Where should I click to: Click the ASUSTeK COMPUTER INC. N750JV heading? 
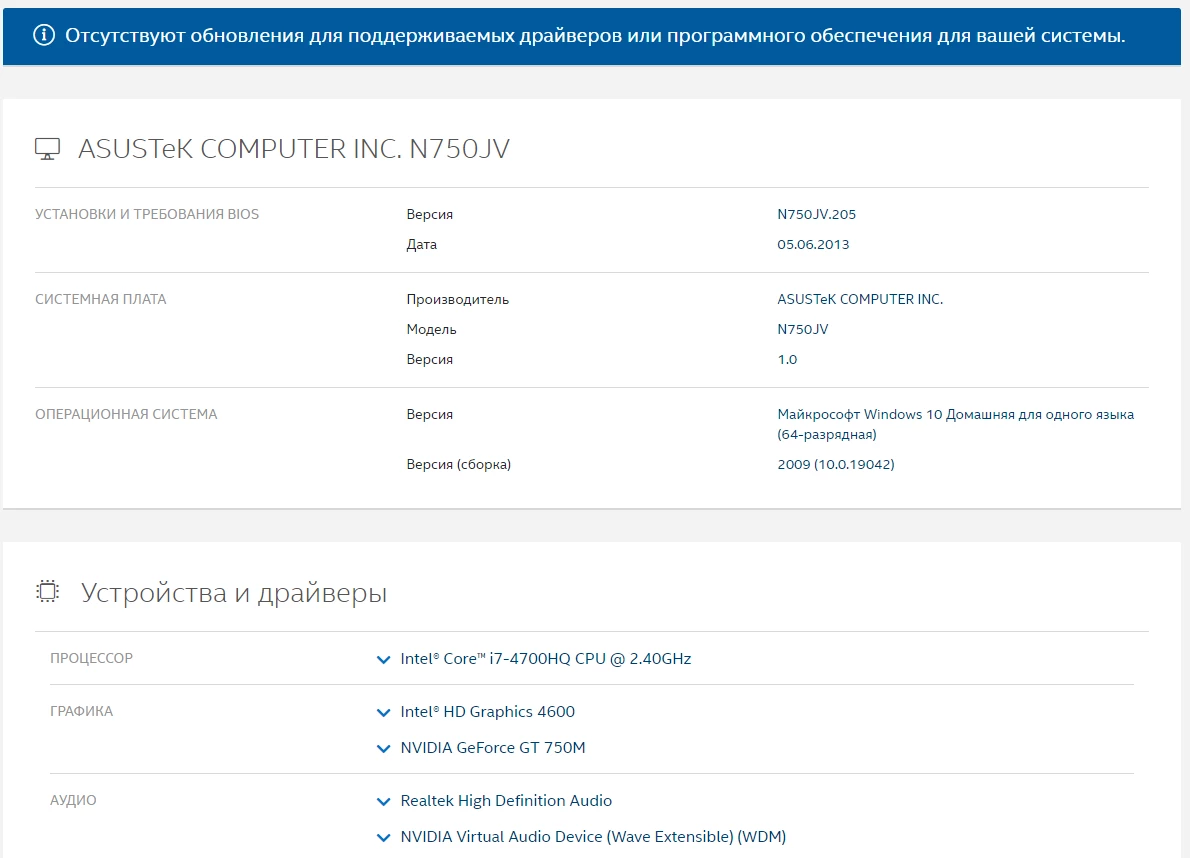pos(294,149)
